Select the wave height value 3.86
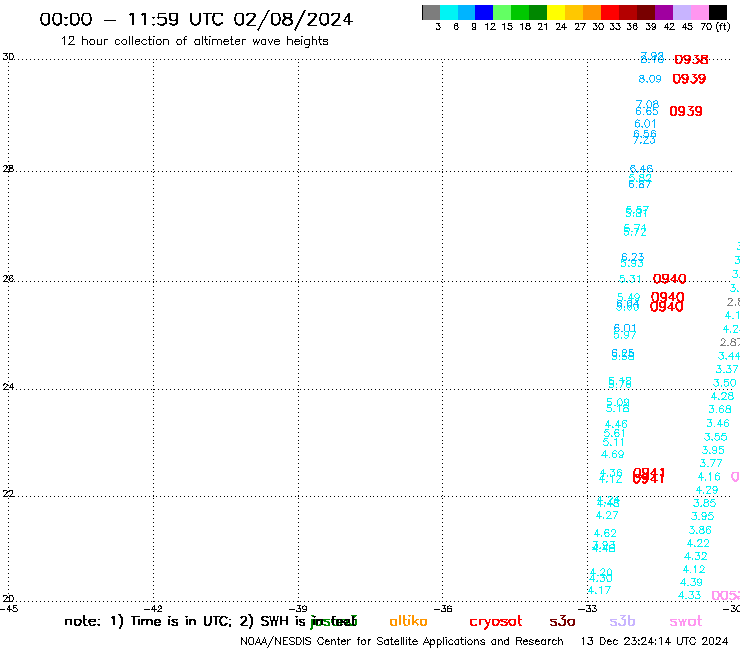This screenshot has width=740, height=650. click(x=700, y=530)
